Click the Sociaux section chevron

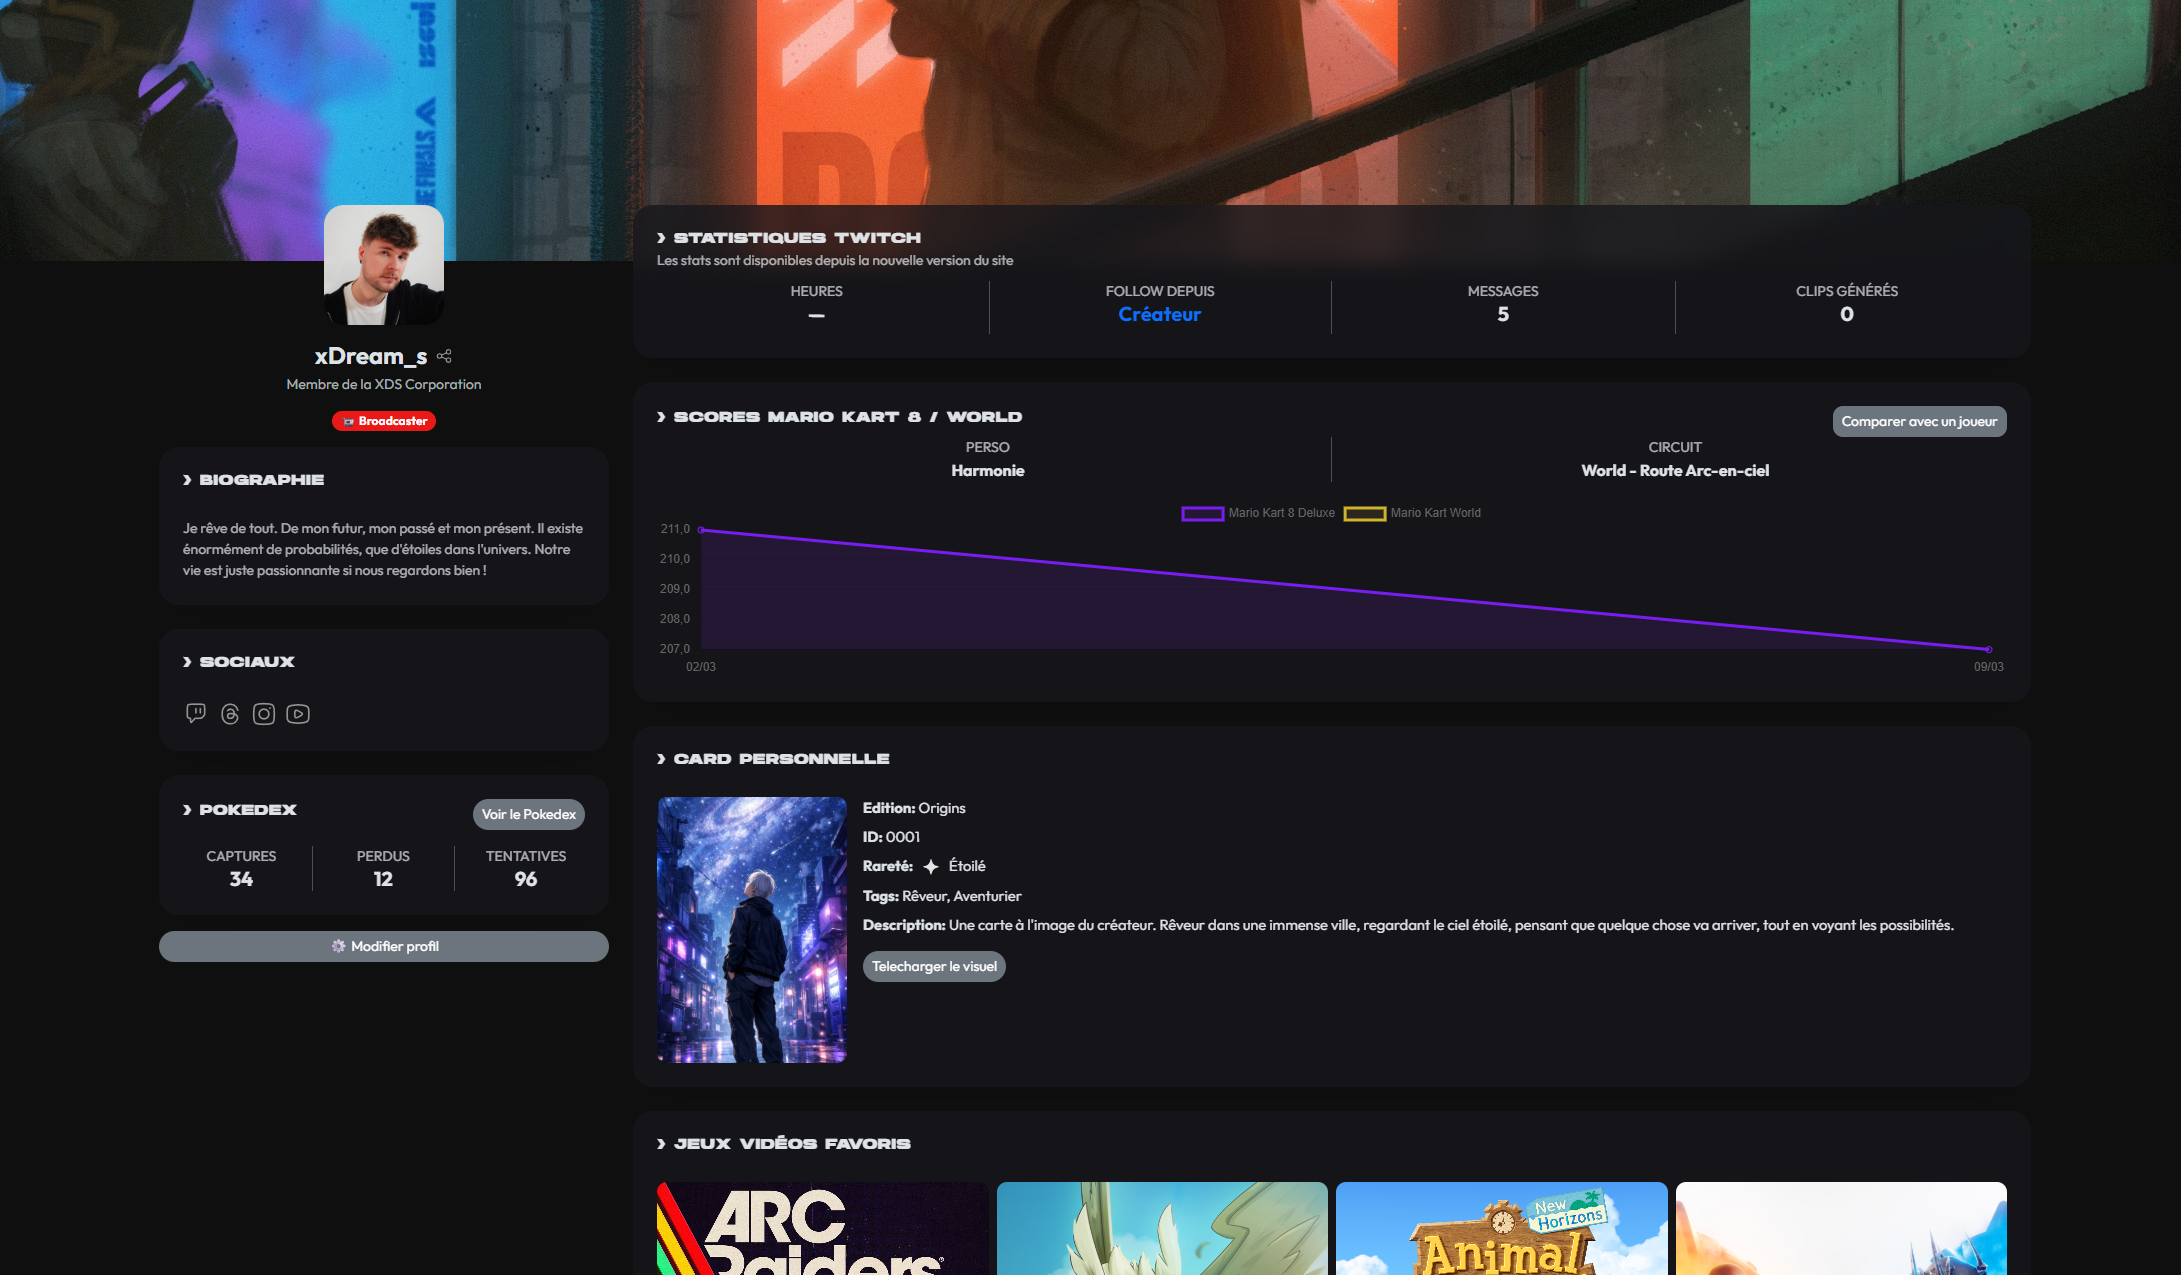coord(187,662)
